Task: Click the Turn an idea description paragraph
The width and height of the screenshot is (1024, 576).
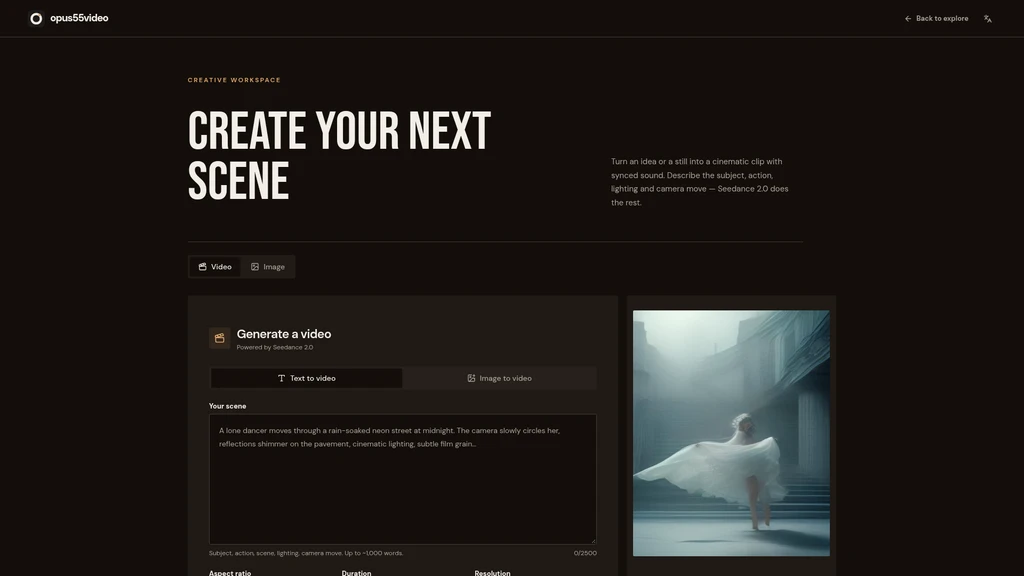Action: click(699, 182)
